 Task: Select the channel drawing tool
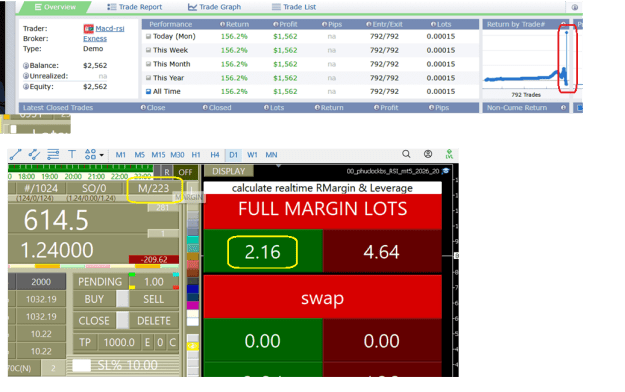click(34, 154)
